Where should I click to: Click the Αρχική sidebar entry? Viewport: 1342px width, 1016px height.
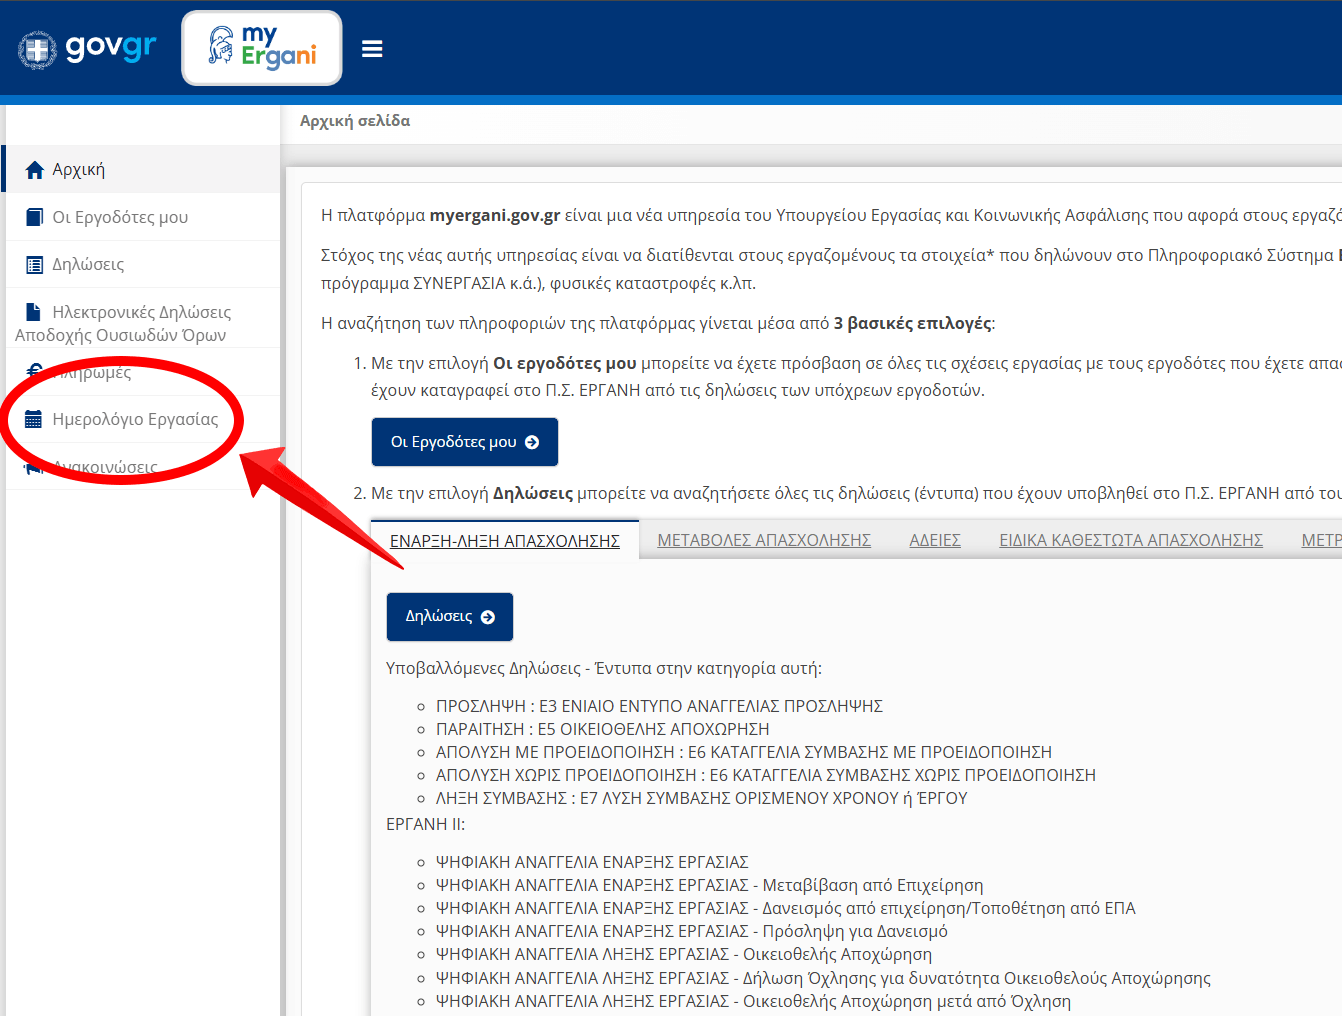79,170
